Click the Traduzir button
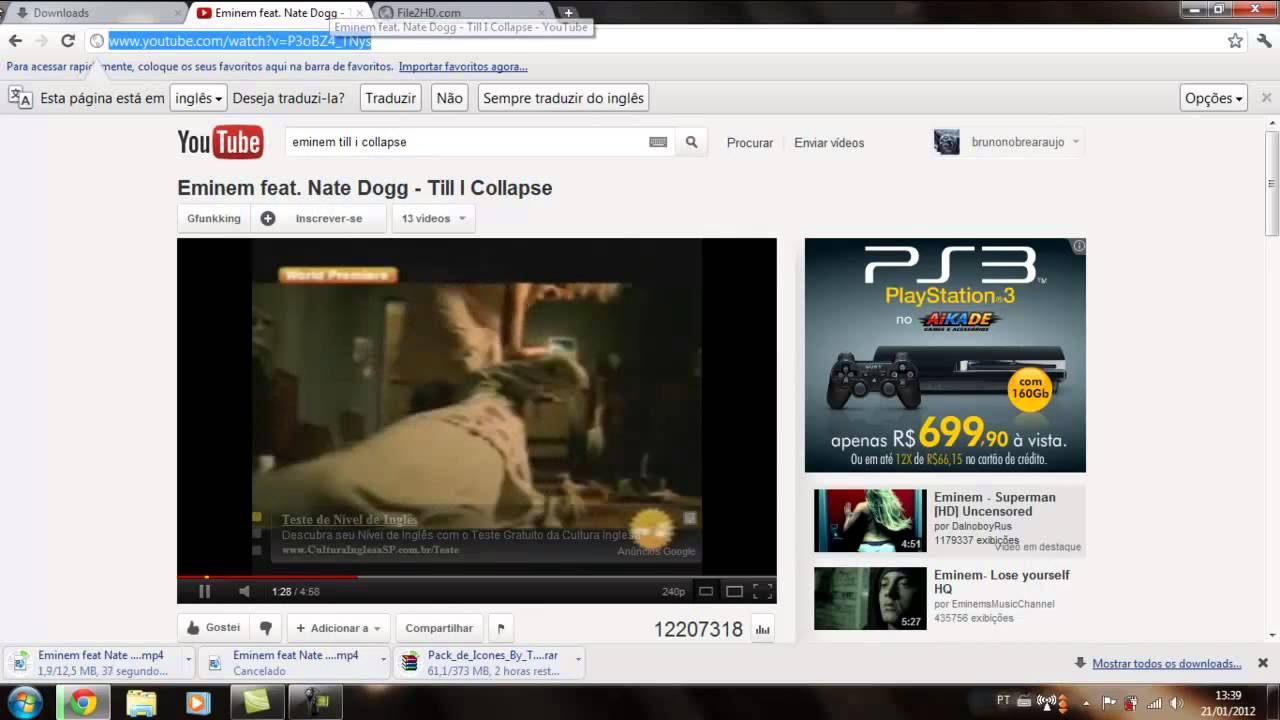1280x720 pixels. [390, 98]
